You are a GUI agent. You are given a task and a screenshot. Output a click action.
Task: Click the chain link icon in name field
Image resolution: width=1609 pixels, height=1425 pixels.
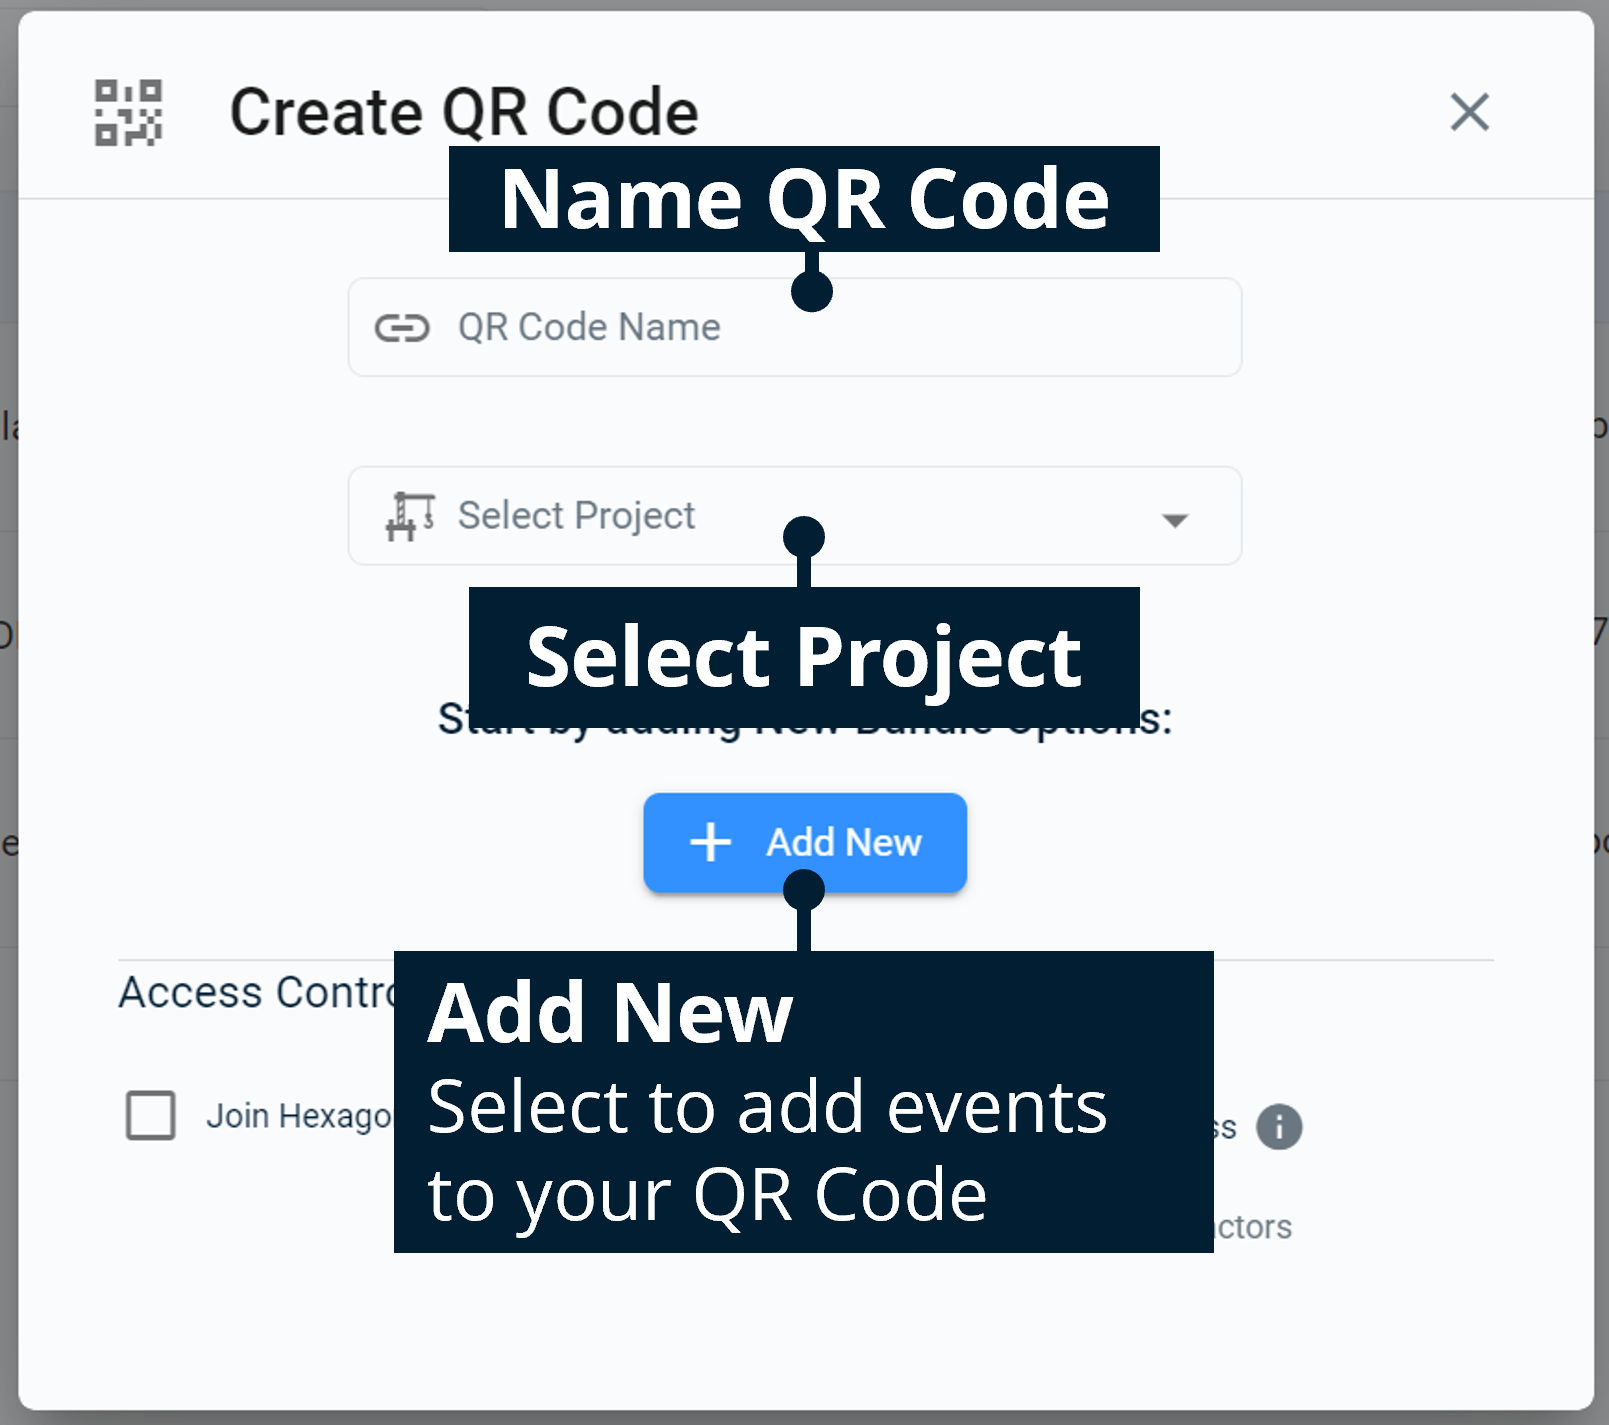402,328
